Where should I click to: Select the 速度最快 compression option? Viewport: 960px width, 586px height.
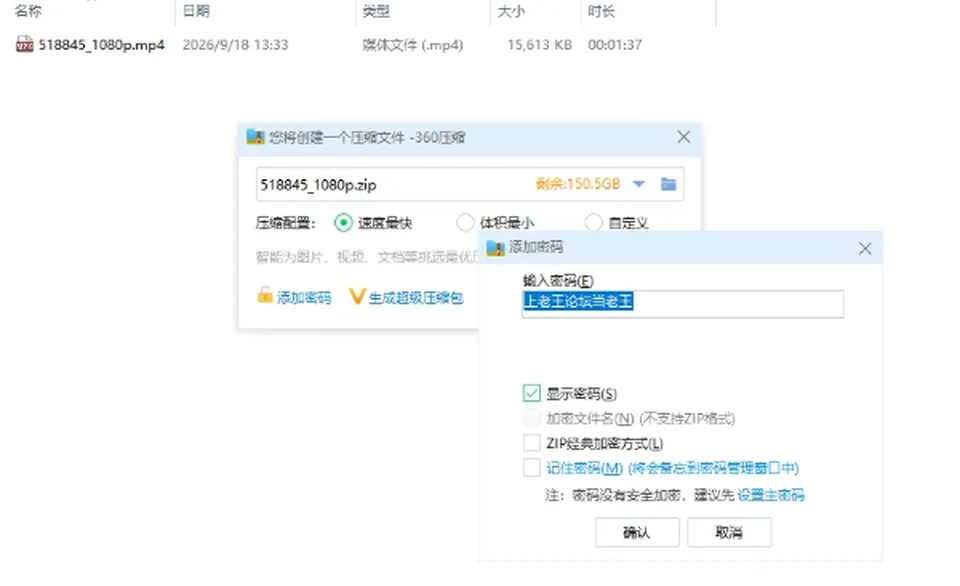click(x=343, y=223)
